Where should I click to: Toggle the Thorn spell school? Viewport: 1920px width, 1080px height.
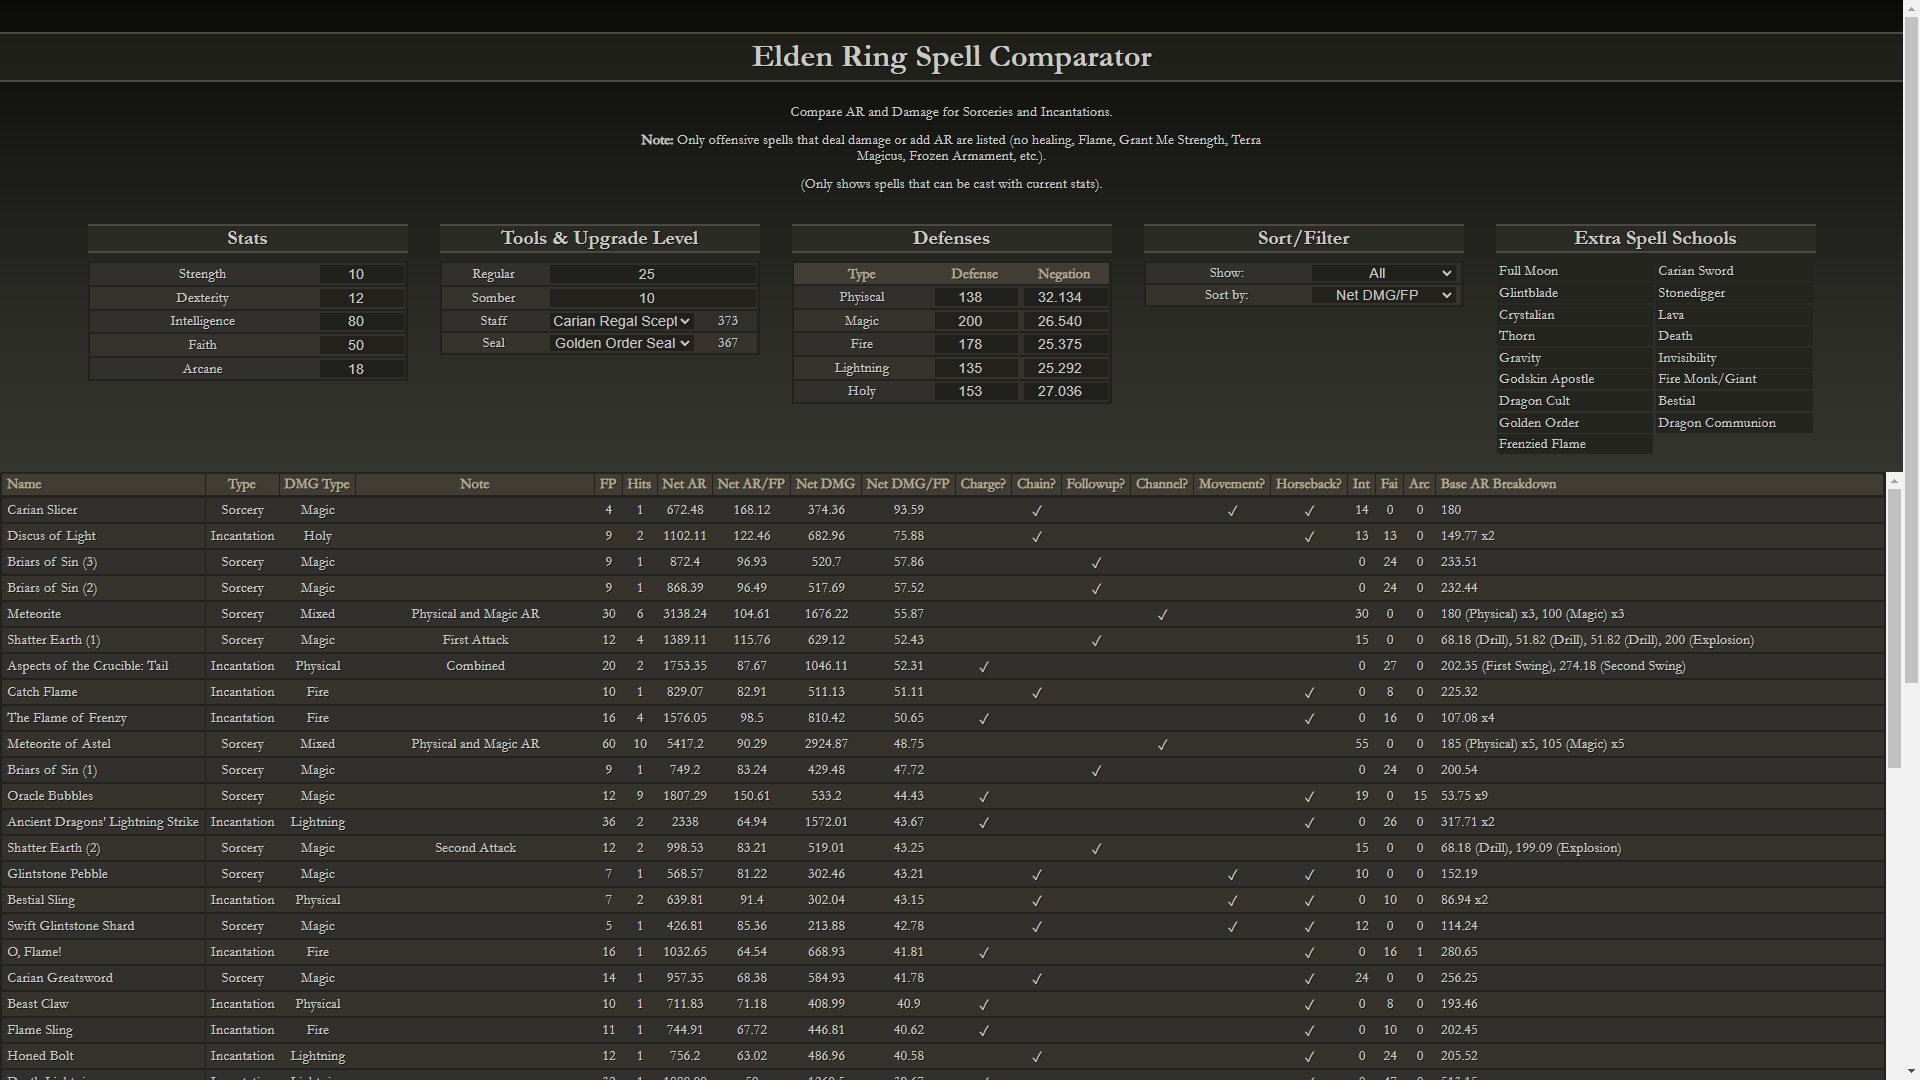point(1574,336)
